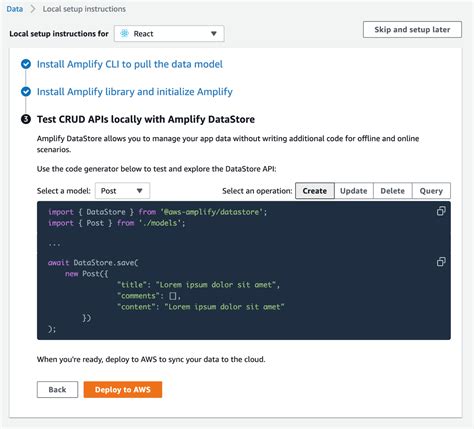
Task: Select the Query operation
Action: click(431, 191)
